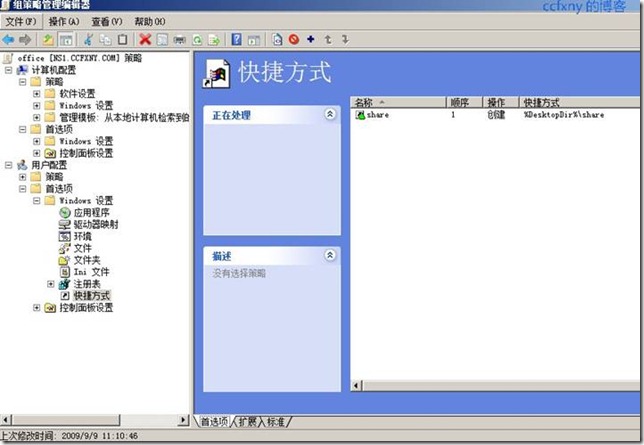644x445 pixels.
Task: Switch to the 扩展 bottom tab
Action: 248,422
